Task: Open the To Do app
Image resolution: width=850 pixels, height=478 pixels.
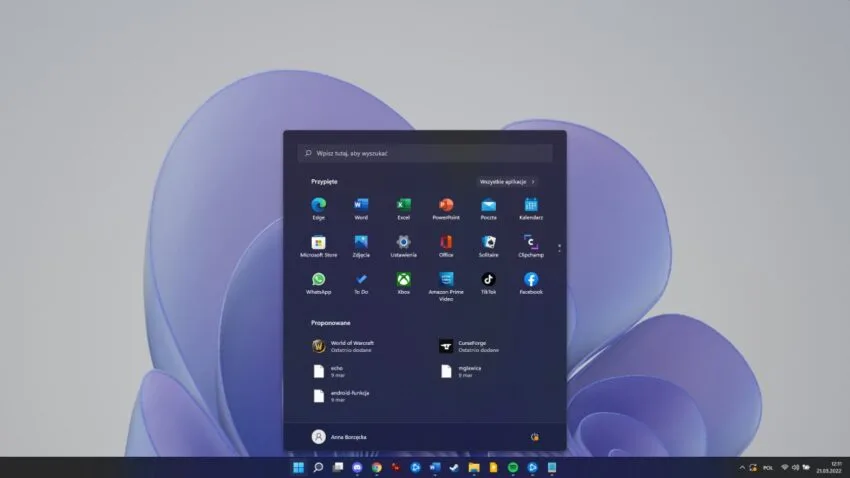Action: click(361, 283)
